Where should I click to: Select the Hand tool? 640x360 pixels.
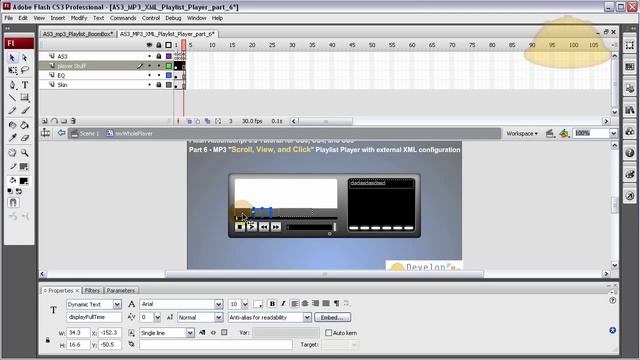(12, 153)
